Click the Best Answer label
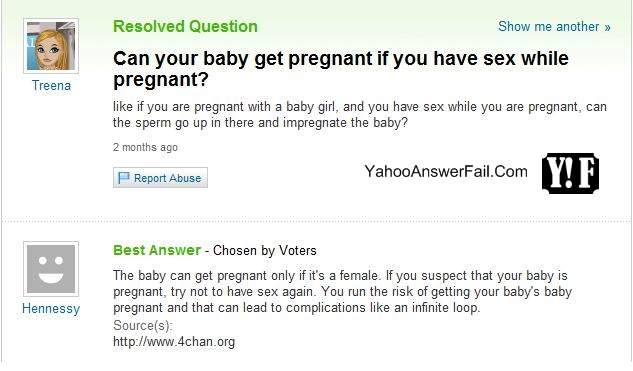This screenshot has width=633, height=371. (x=157, y=250)
